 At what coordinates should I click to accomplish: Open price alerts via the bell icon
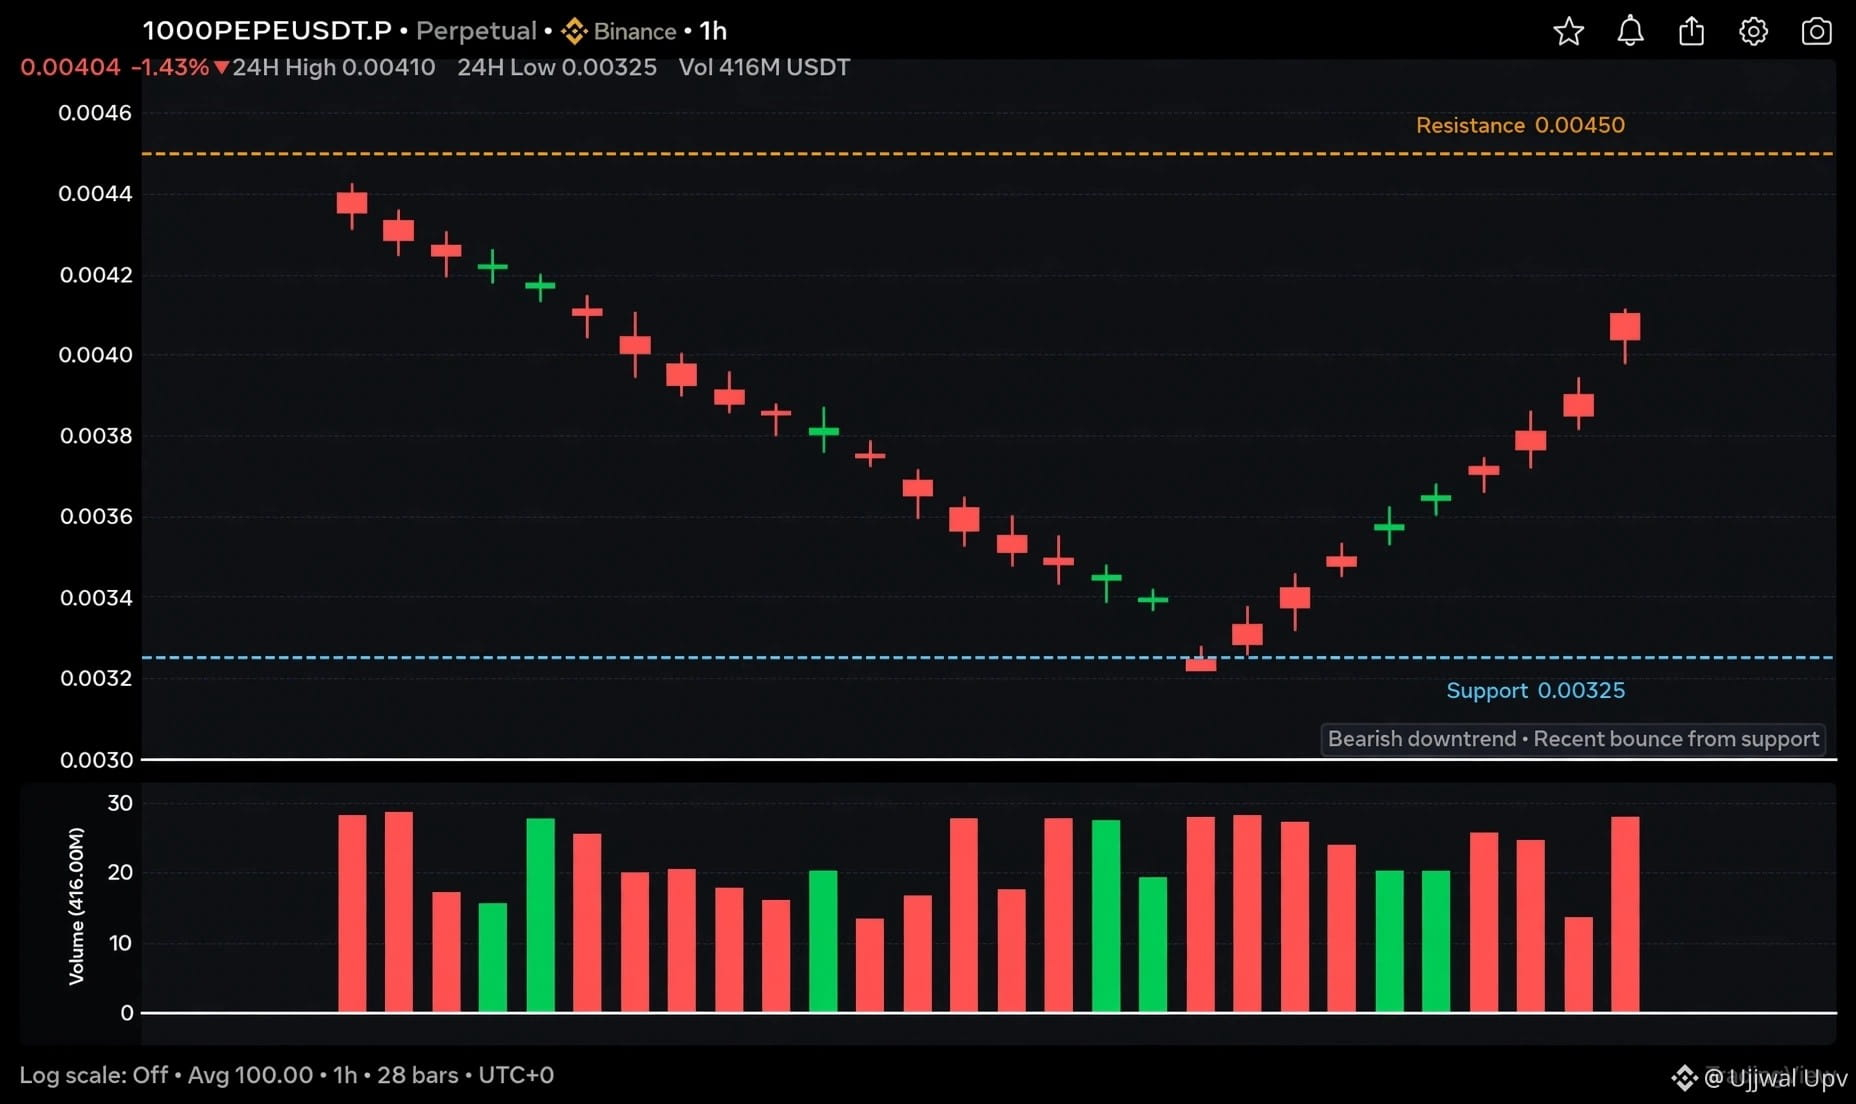(x=1630, y=32)
